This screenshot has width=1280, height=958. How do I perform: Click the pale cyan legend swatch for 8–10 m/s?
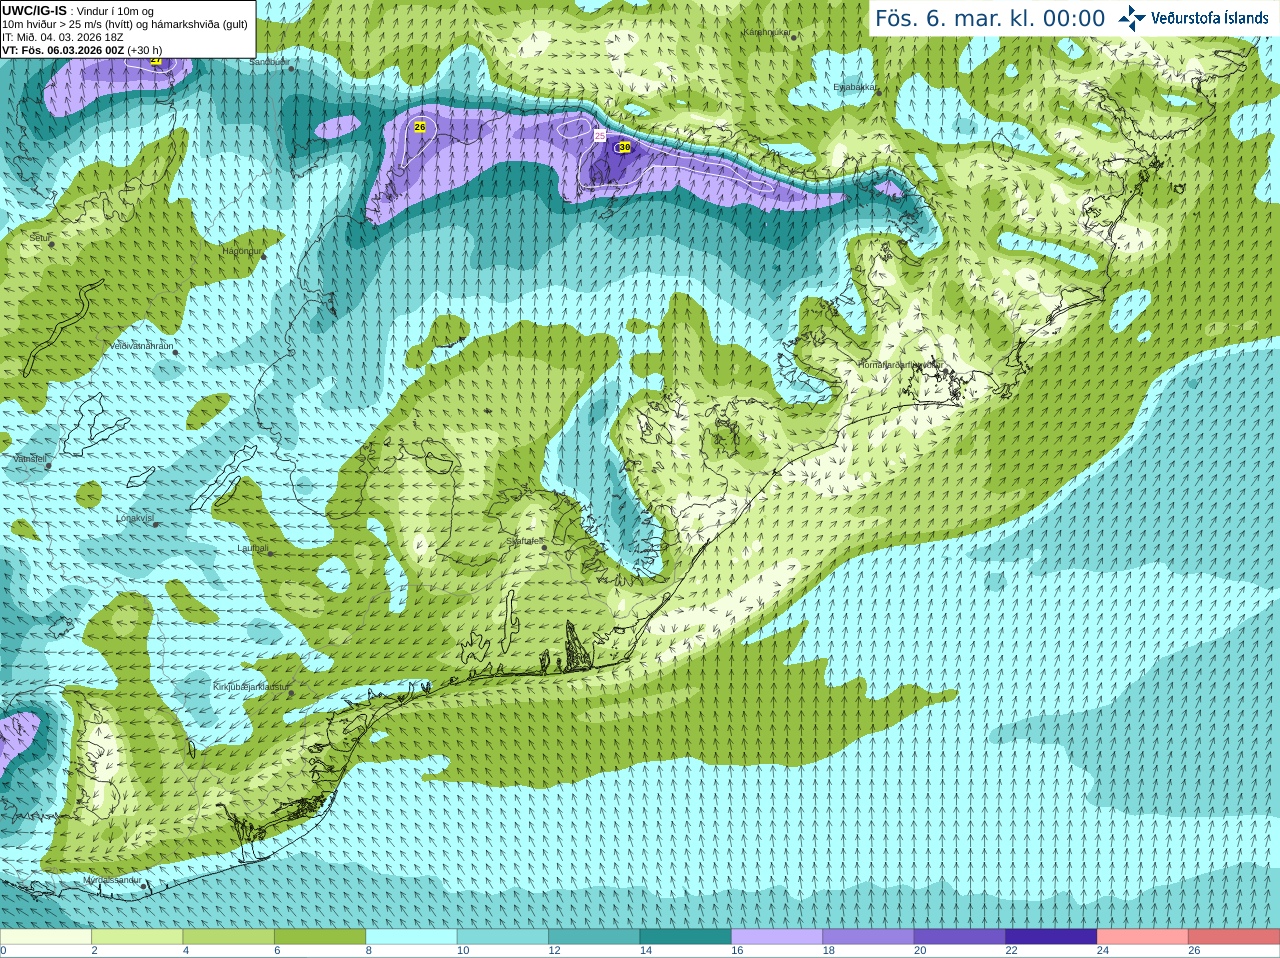[411, 937]
